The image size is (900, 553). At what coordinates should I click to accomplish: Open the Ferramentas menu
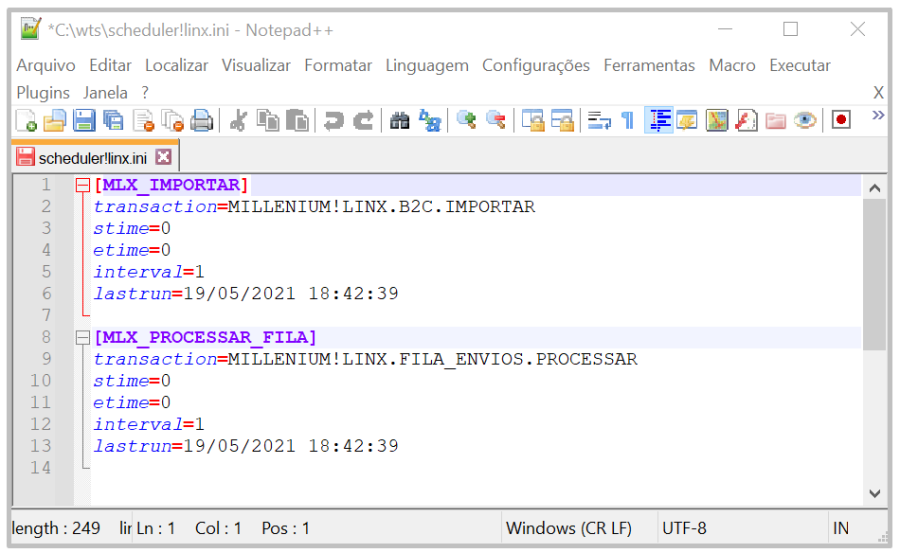[649, 65]
